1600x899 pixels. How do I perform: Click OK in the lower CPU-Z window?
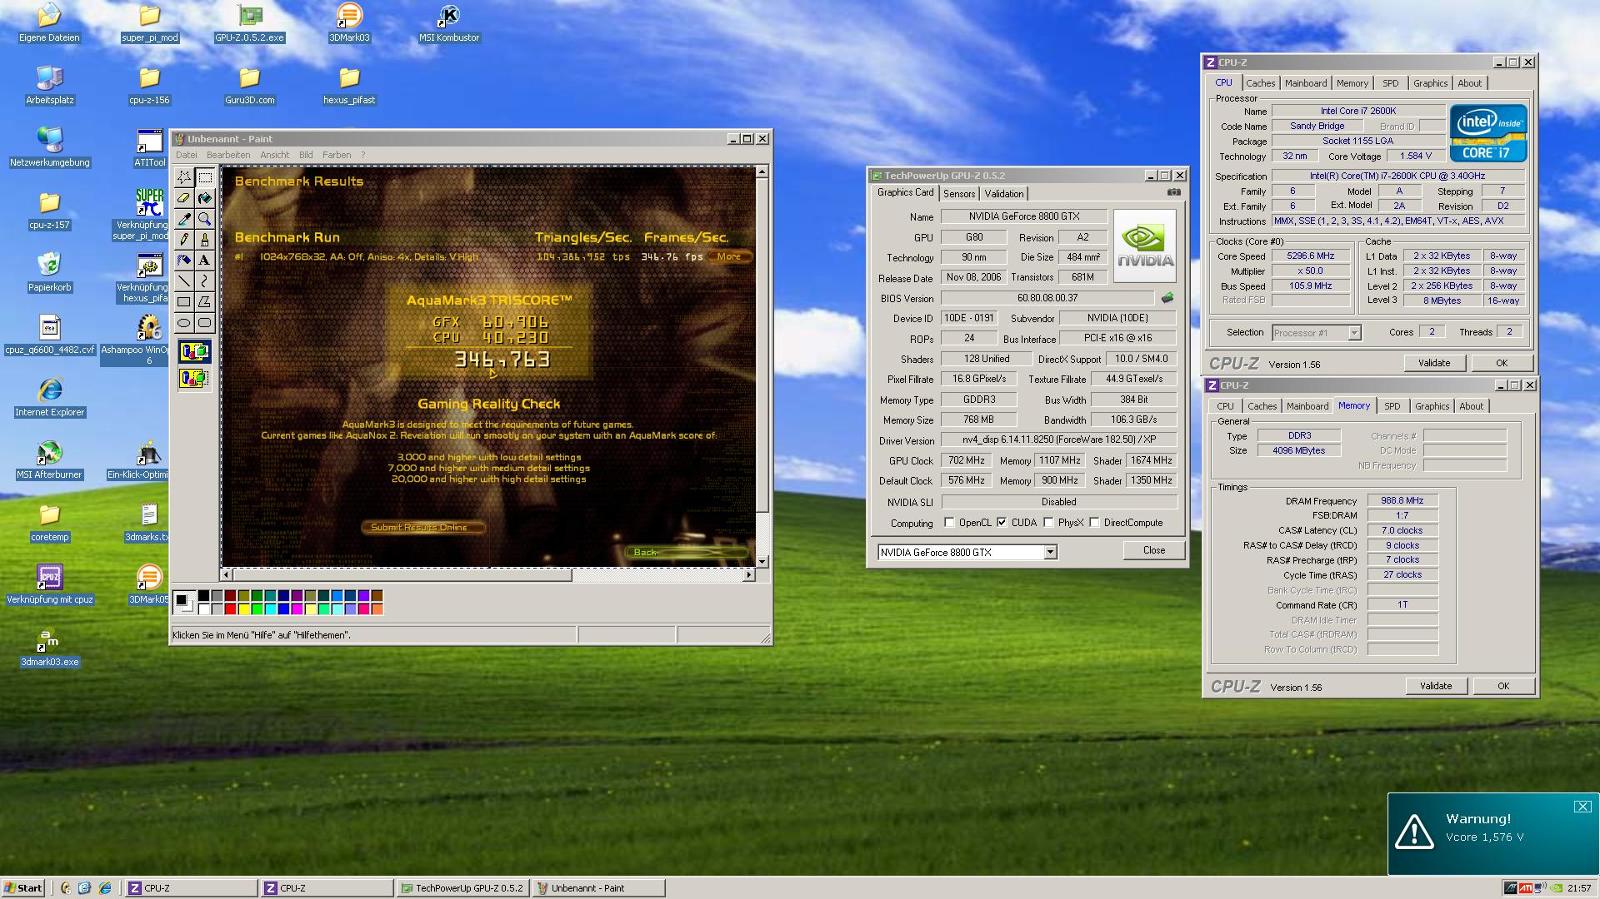coord(1503,686)
